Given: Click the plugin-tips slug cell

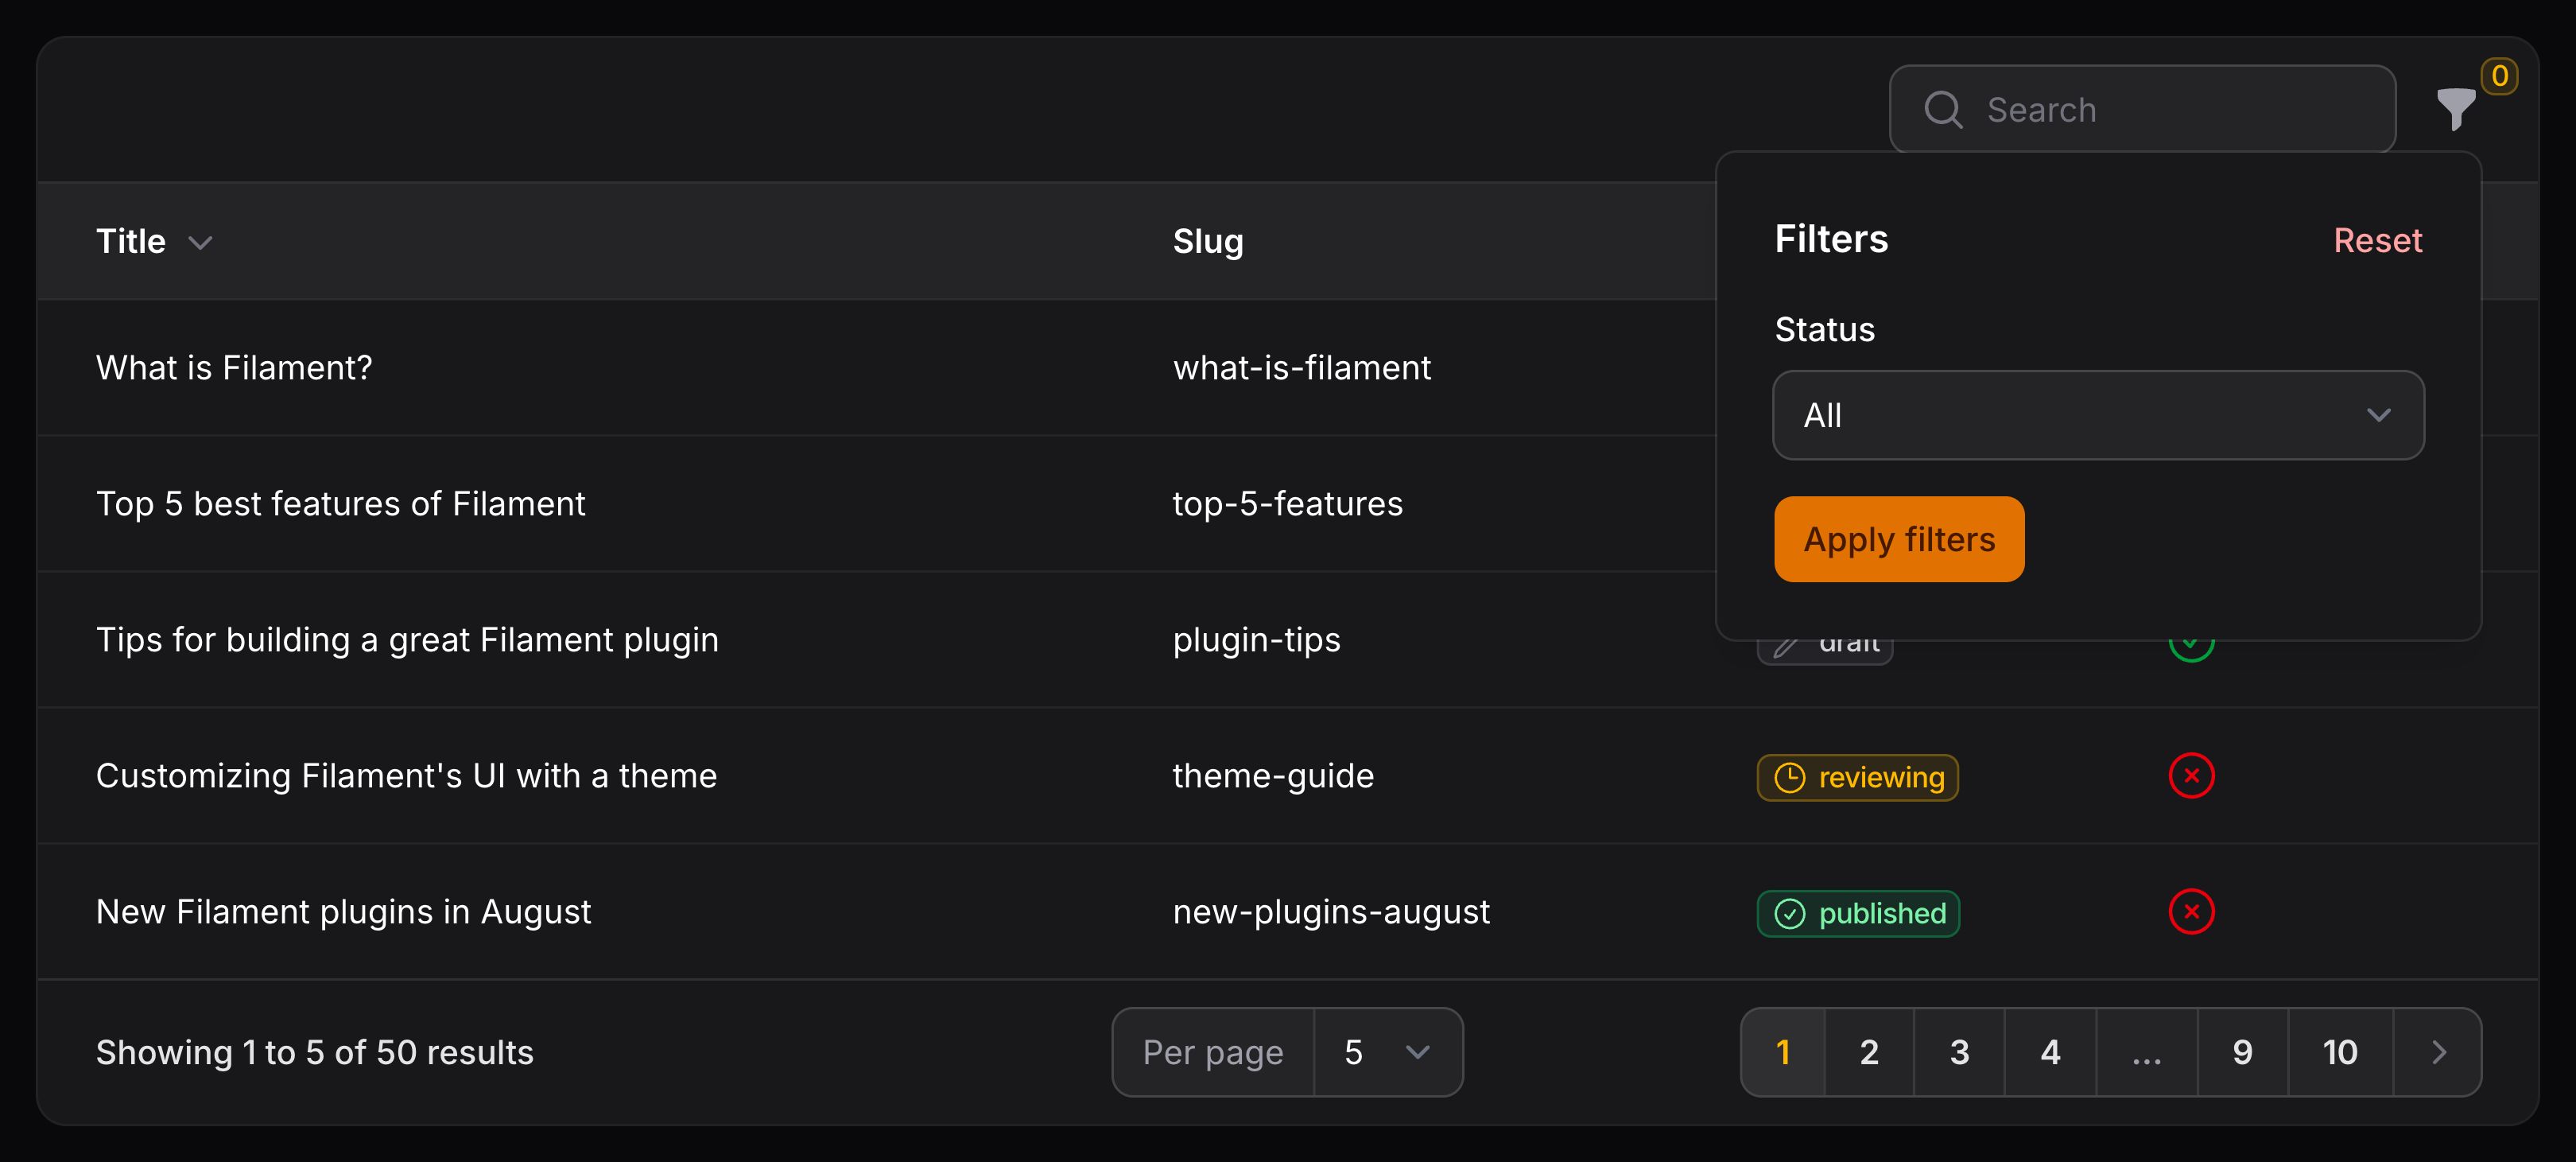Looking at the screenshot, I should (1256, 640).
